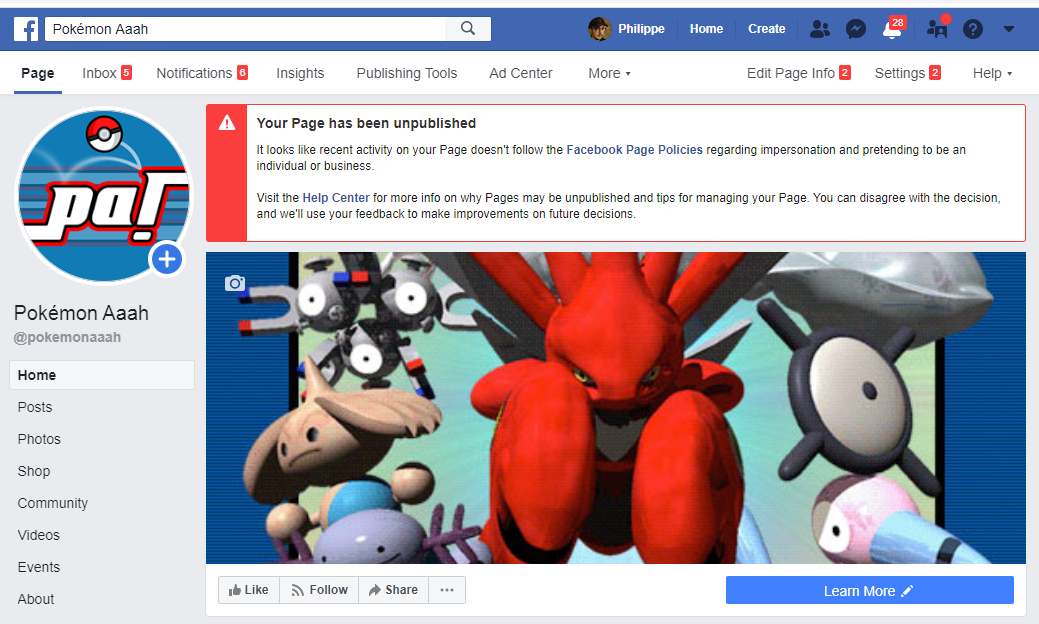Open the friend requests icon
The height and width of the screenshot is (624, 1039).
820,29
